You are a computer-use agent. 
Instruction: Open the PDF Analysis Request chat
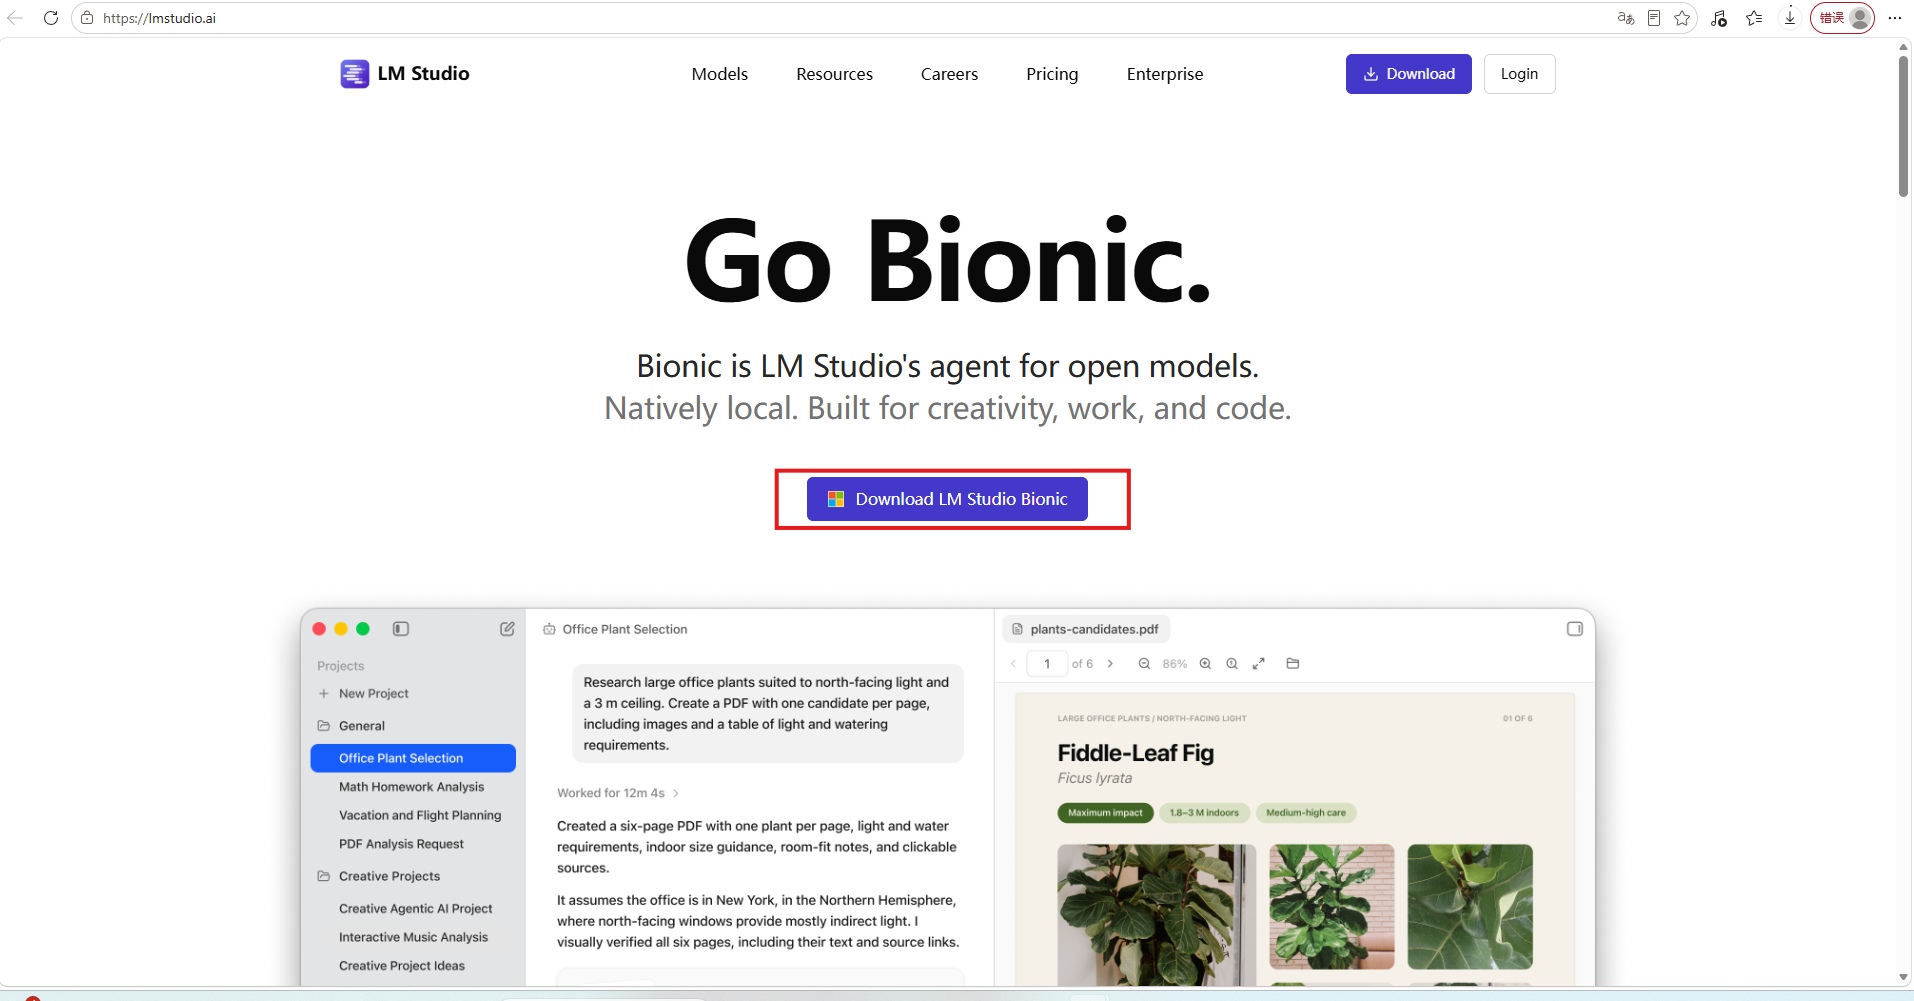pos(401,844)
